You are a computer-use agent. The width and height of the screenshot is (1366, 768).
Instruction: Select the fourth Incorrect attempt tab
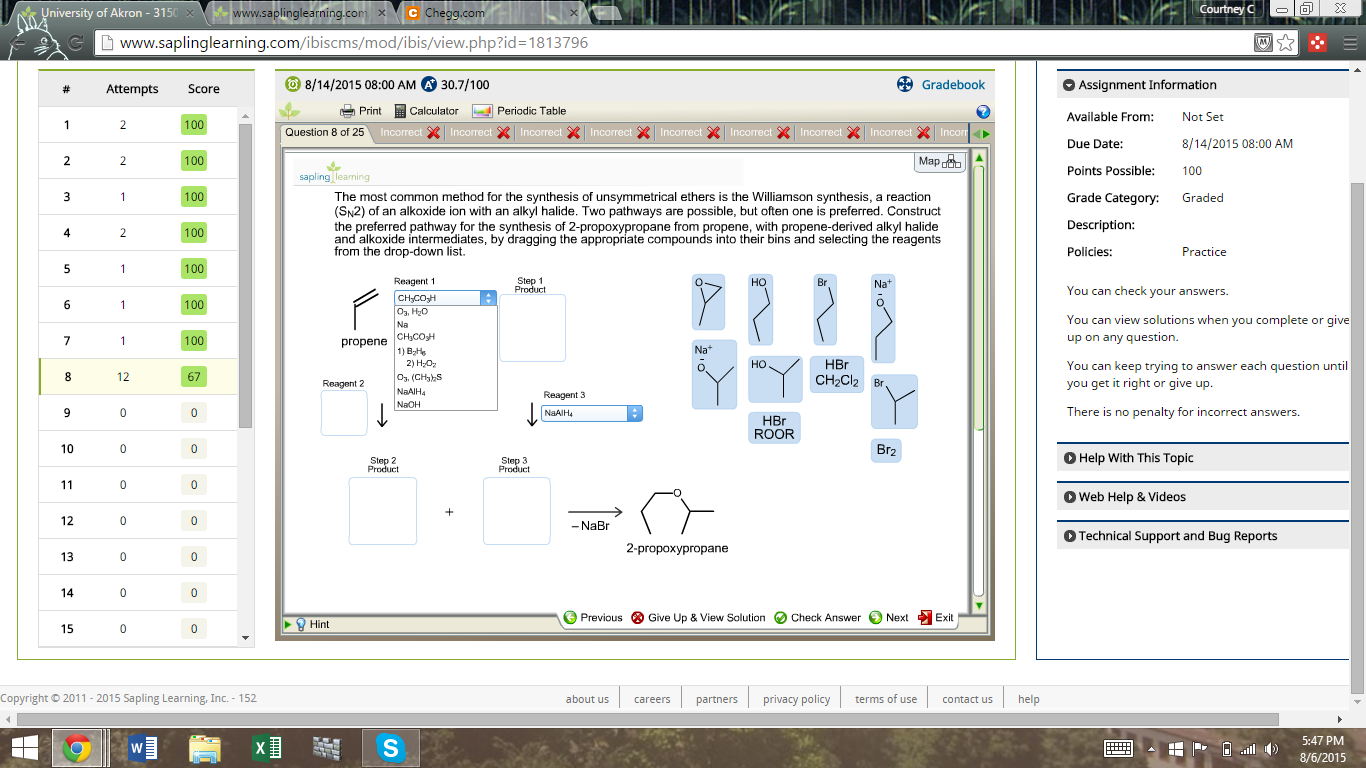coord(619,132)
